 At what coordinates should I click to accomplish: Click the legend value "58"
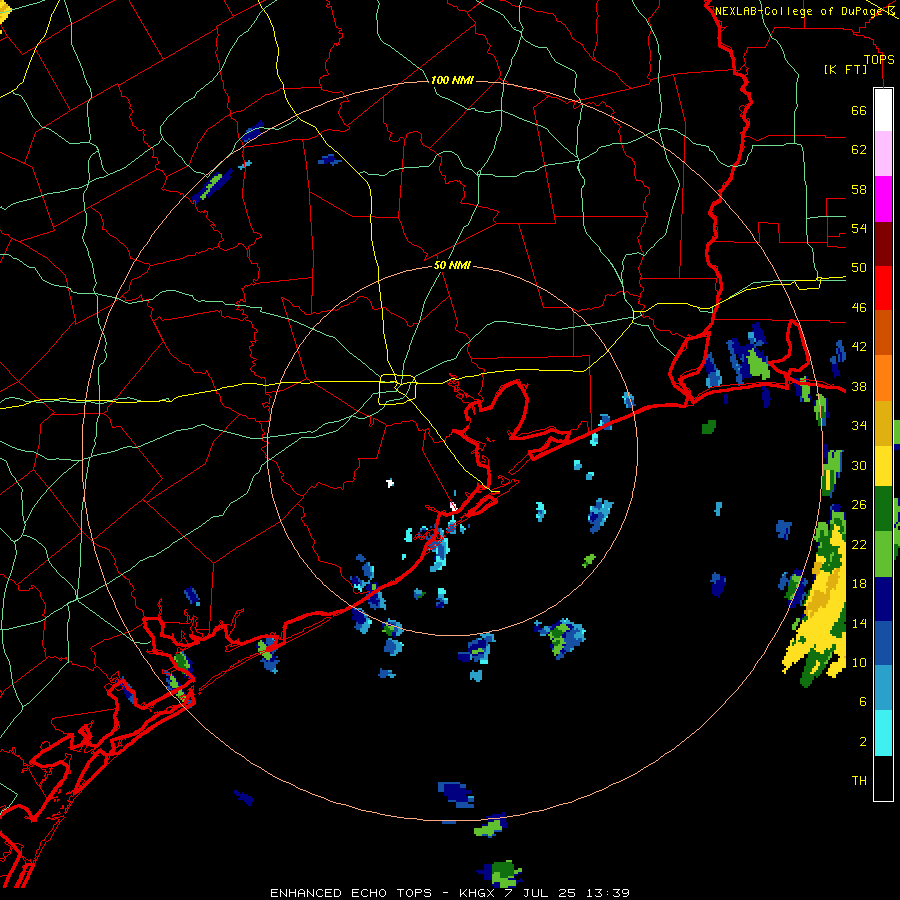coord(859,189)
